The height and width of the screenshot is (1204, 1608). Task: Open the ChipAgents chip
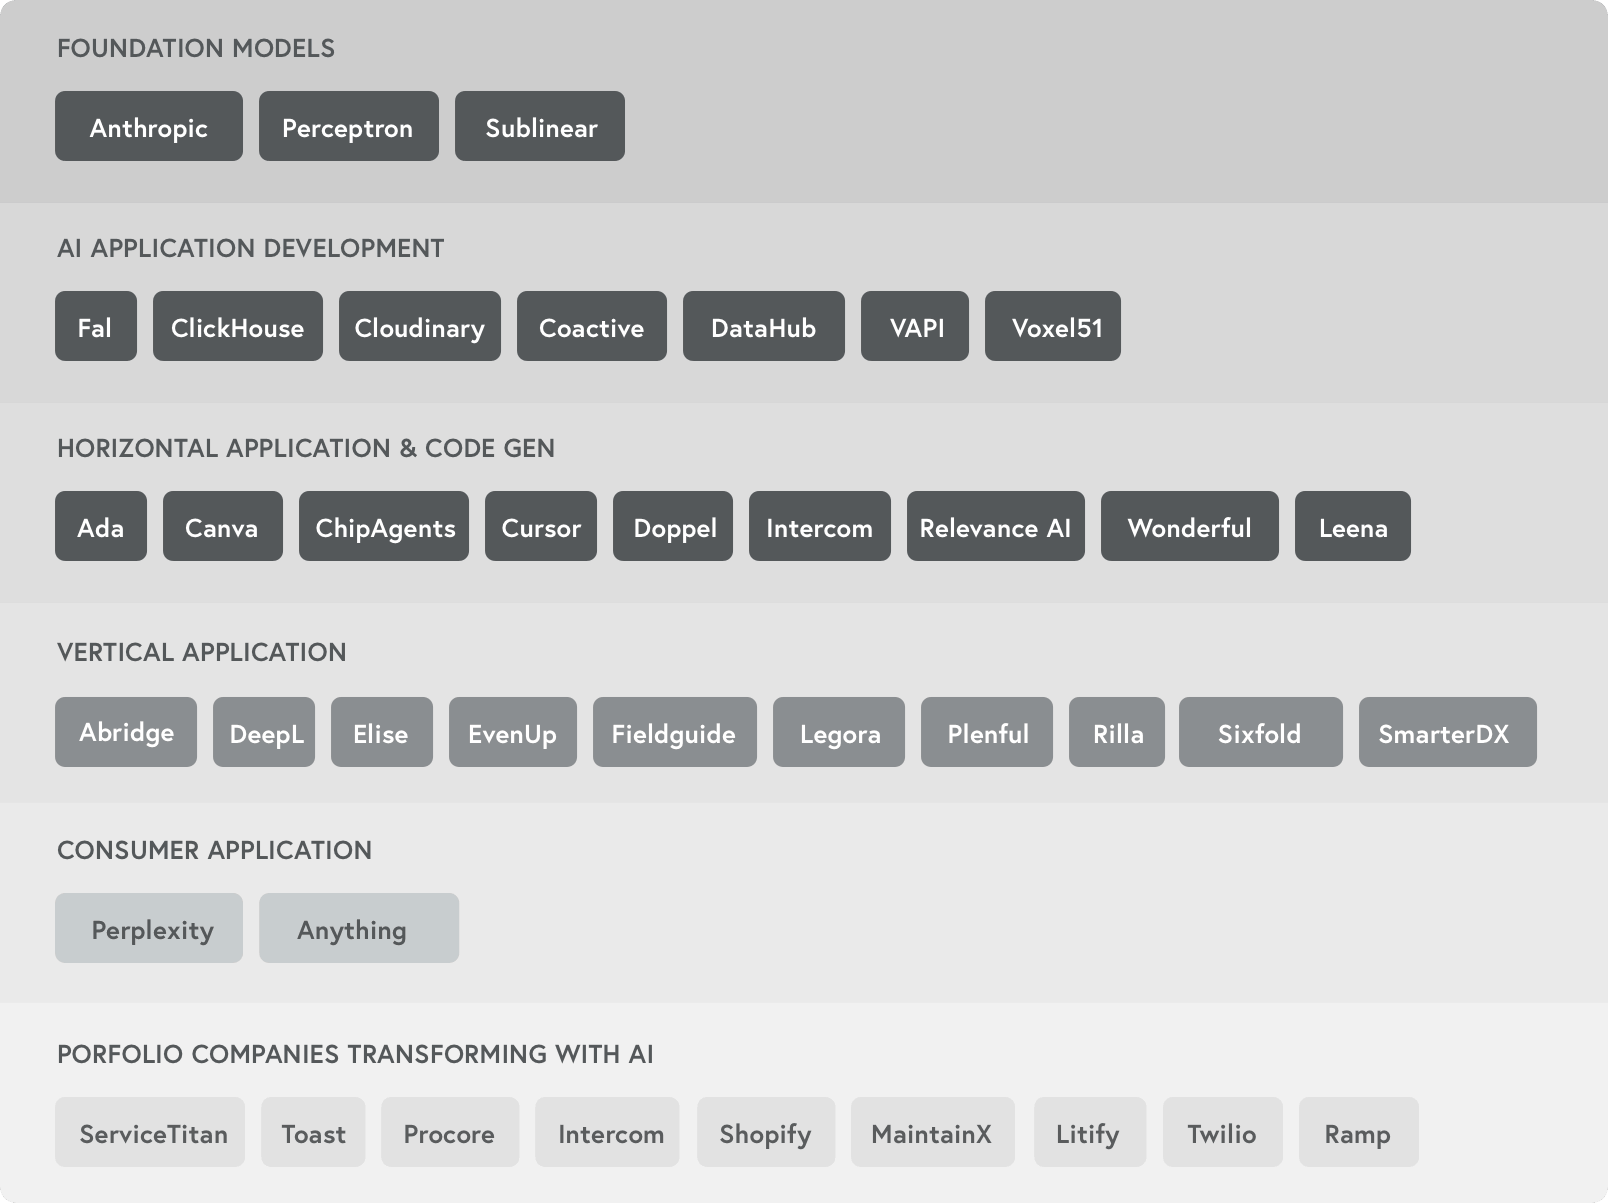pos(384,526)
